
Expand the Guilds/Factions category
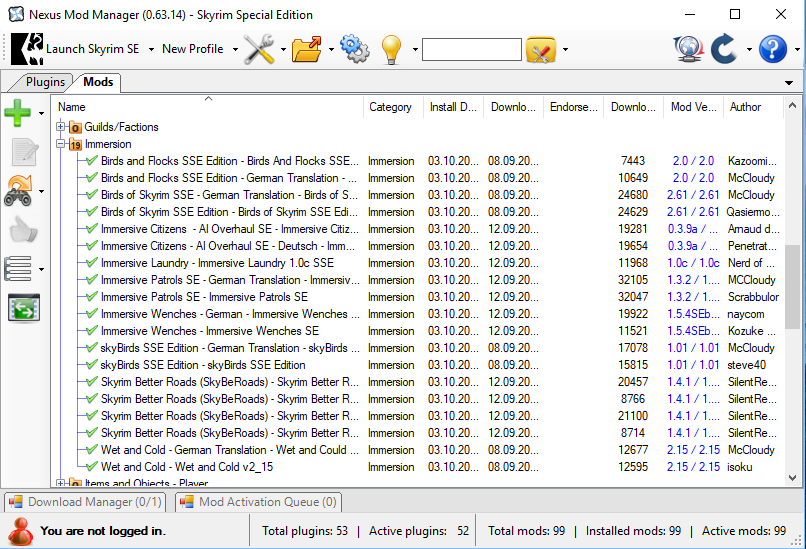point(61,127)
